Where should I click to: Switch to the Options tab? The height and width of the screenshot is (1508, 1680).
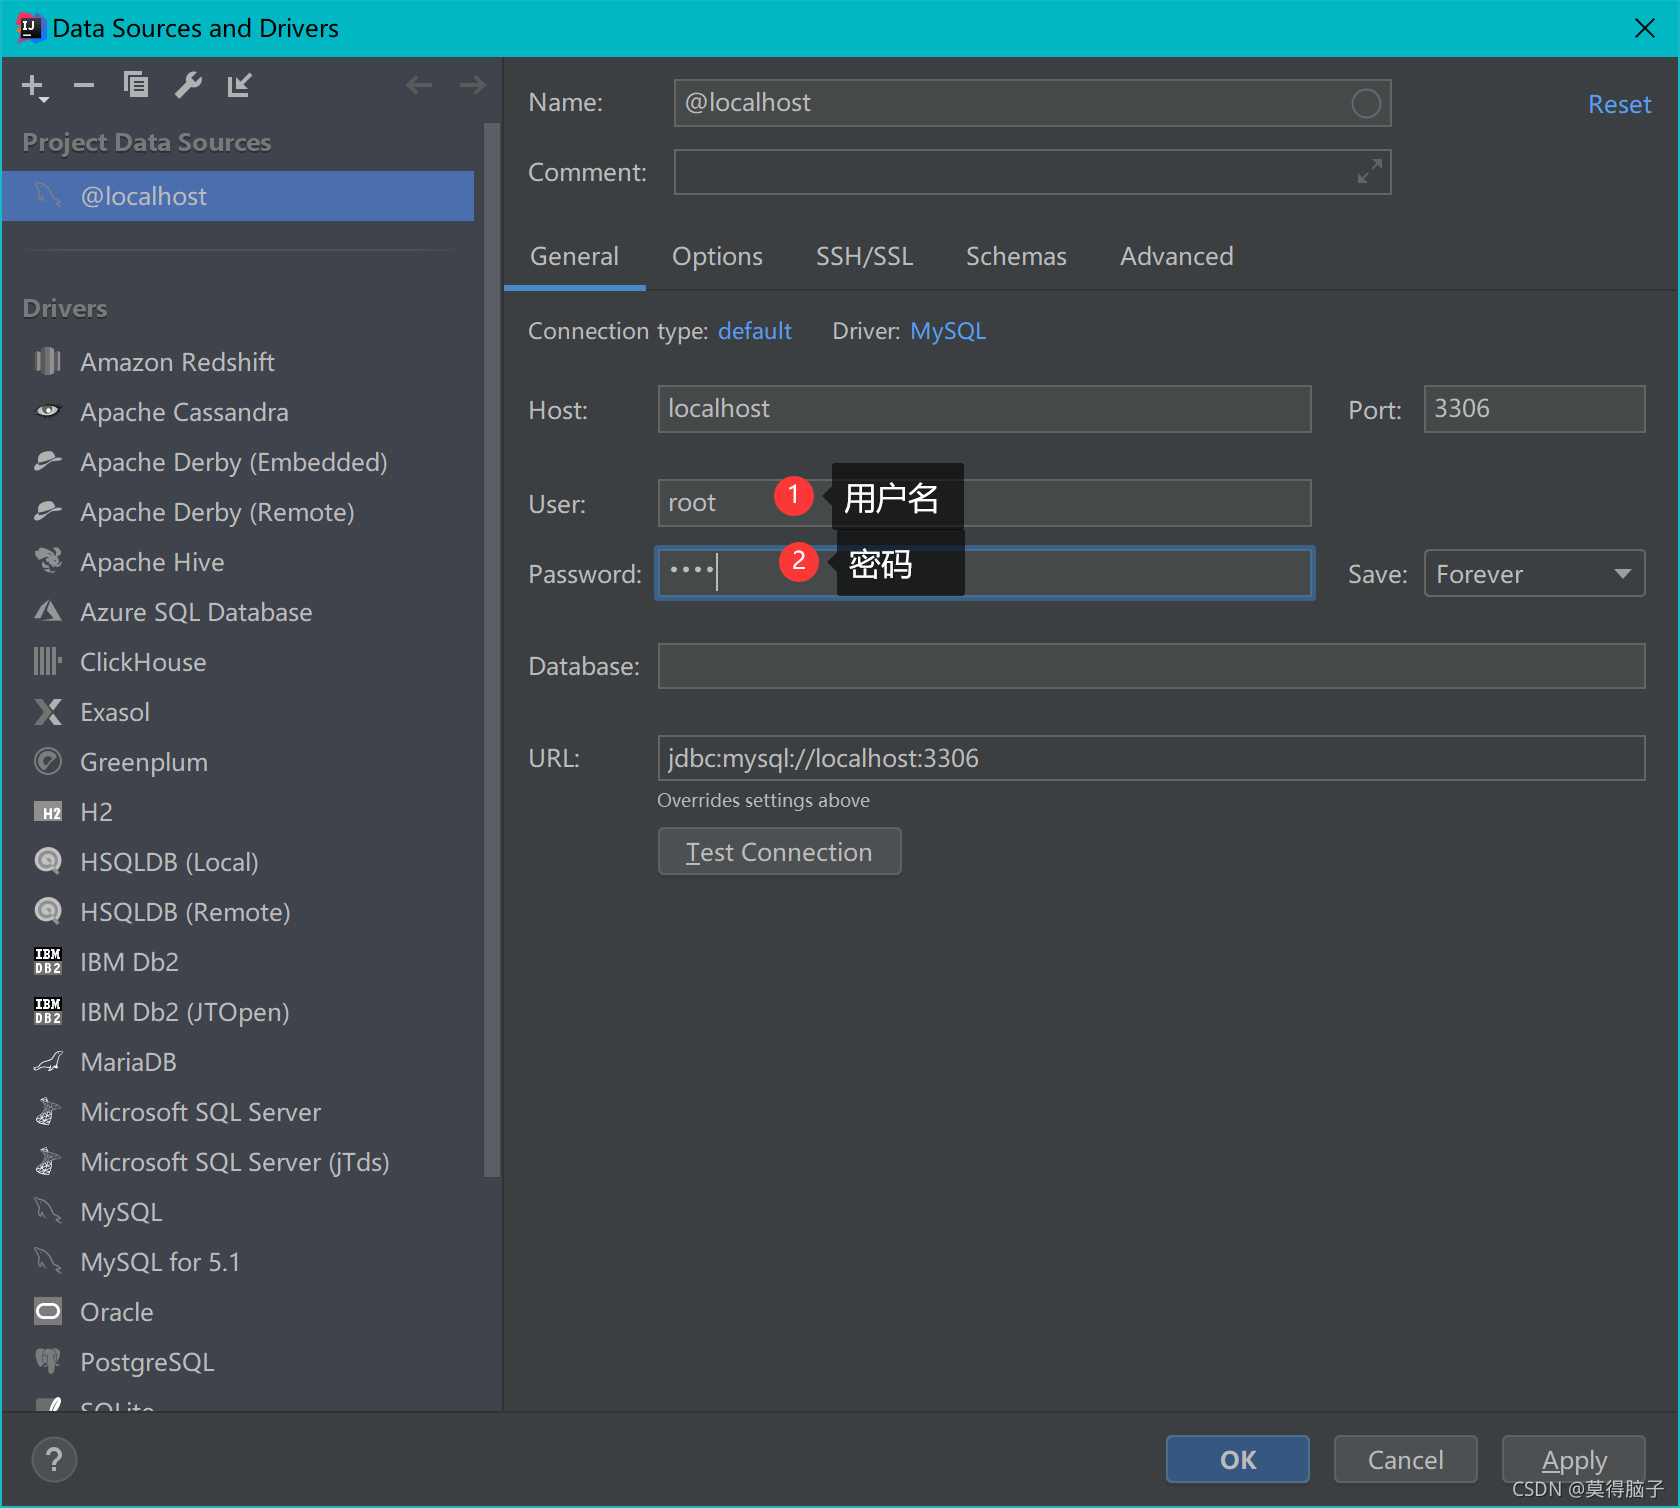pos(717,256)
